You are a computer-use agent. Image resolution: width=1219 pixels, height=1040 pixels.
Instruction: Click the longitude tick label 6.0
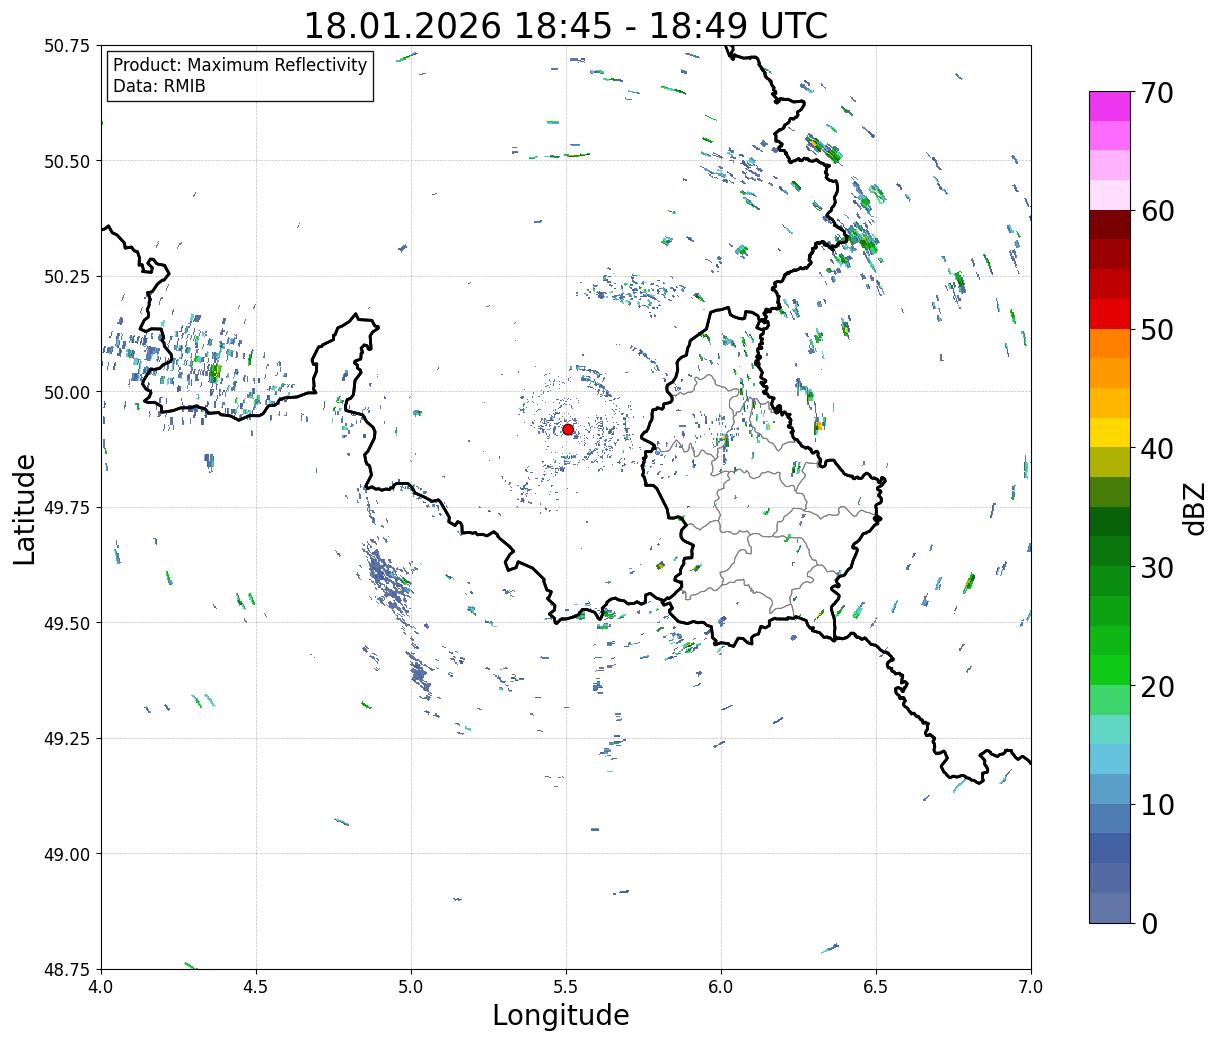[721, 987]
